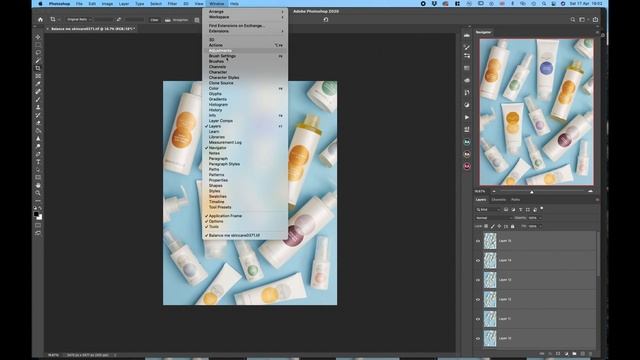The image size is (640, 360).
Task: Open the Kind layer filter dropdown
Action: coord(488,210)
